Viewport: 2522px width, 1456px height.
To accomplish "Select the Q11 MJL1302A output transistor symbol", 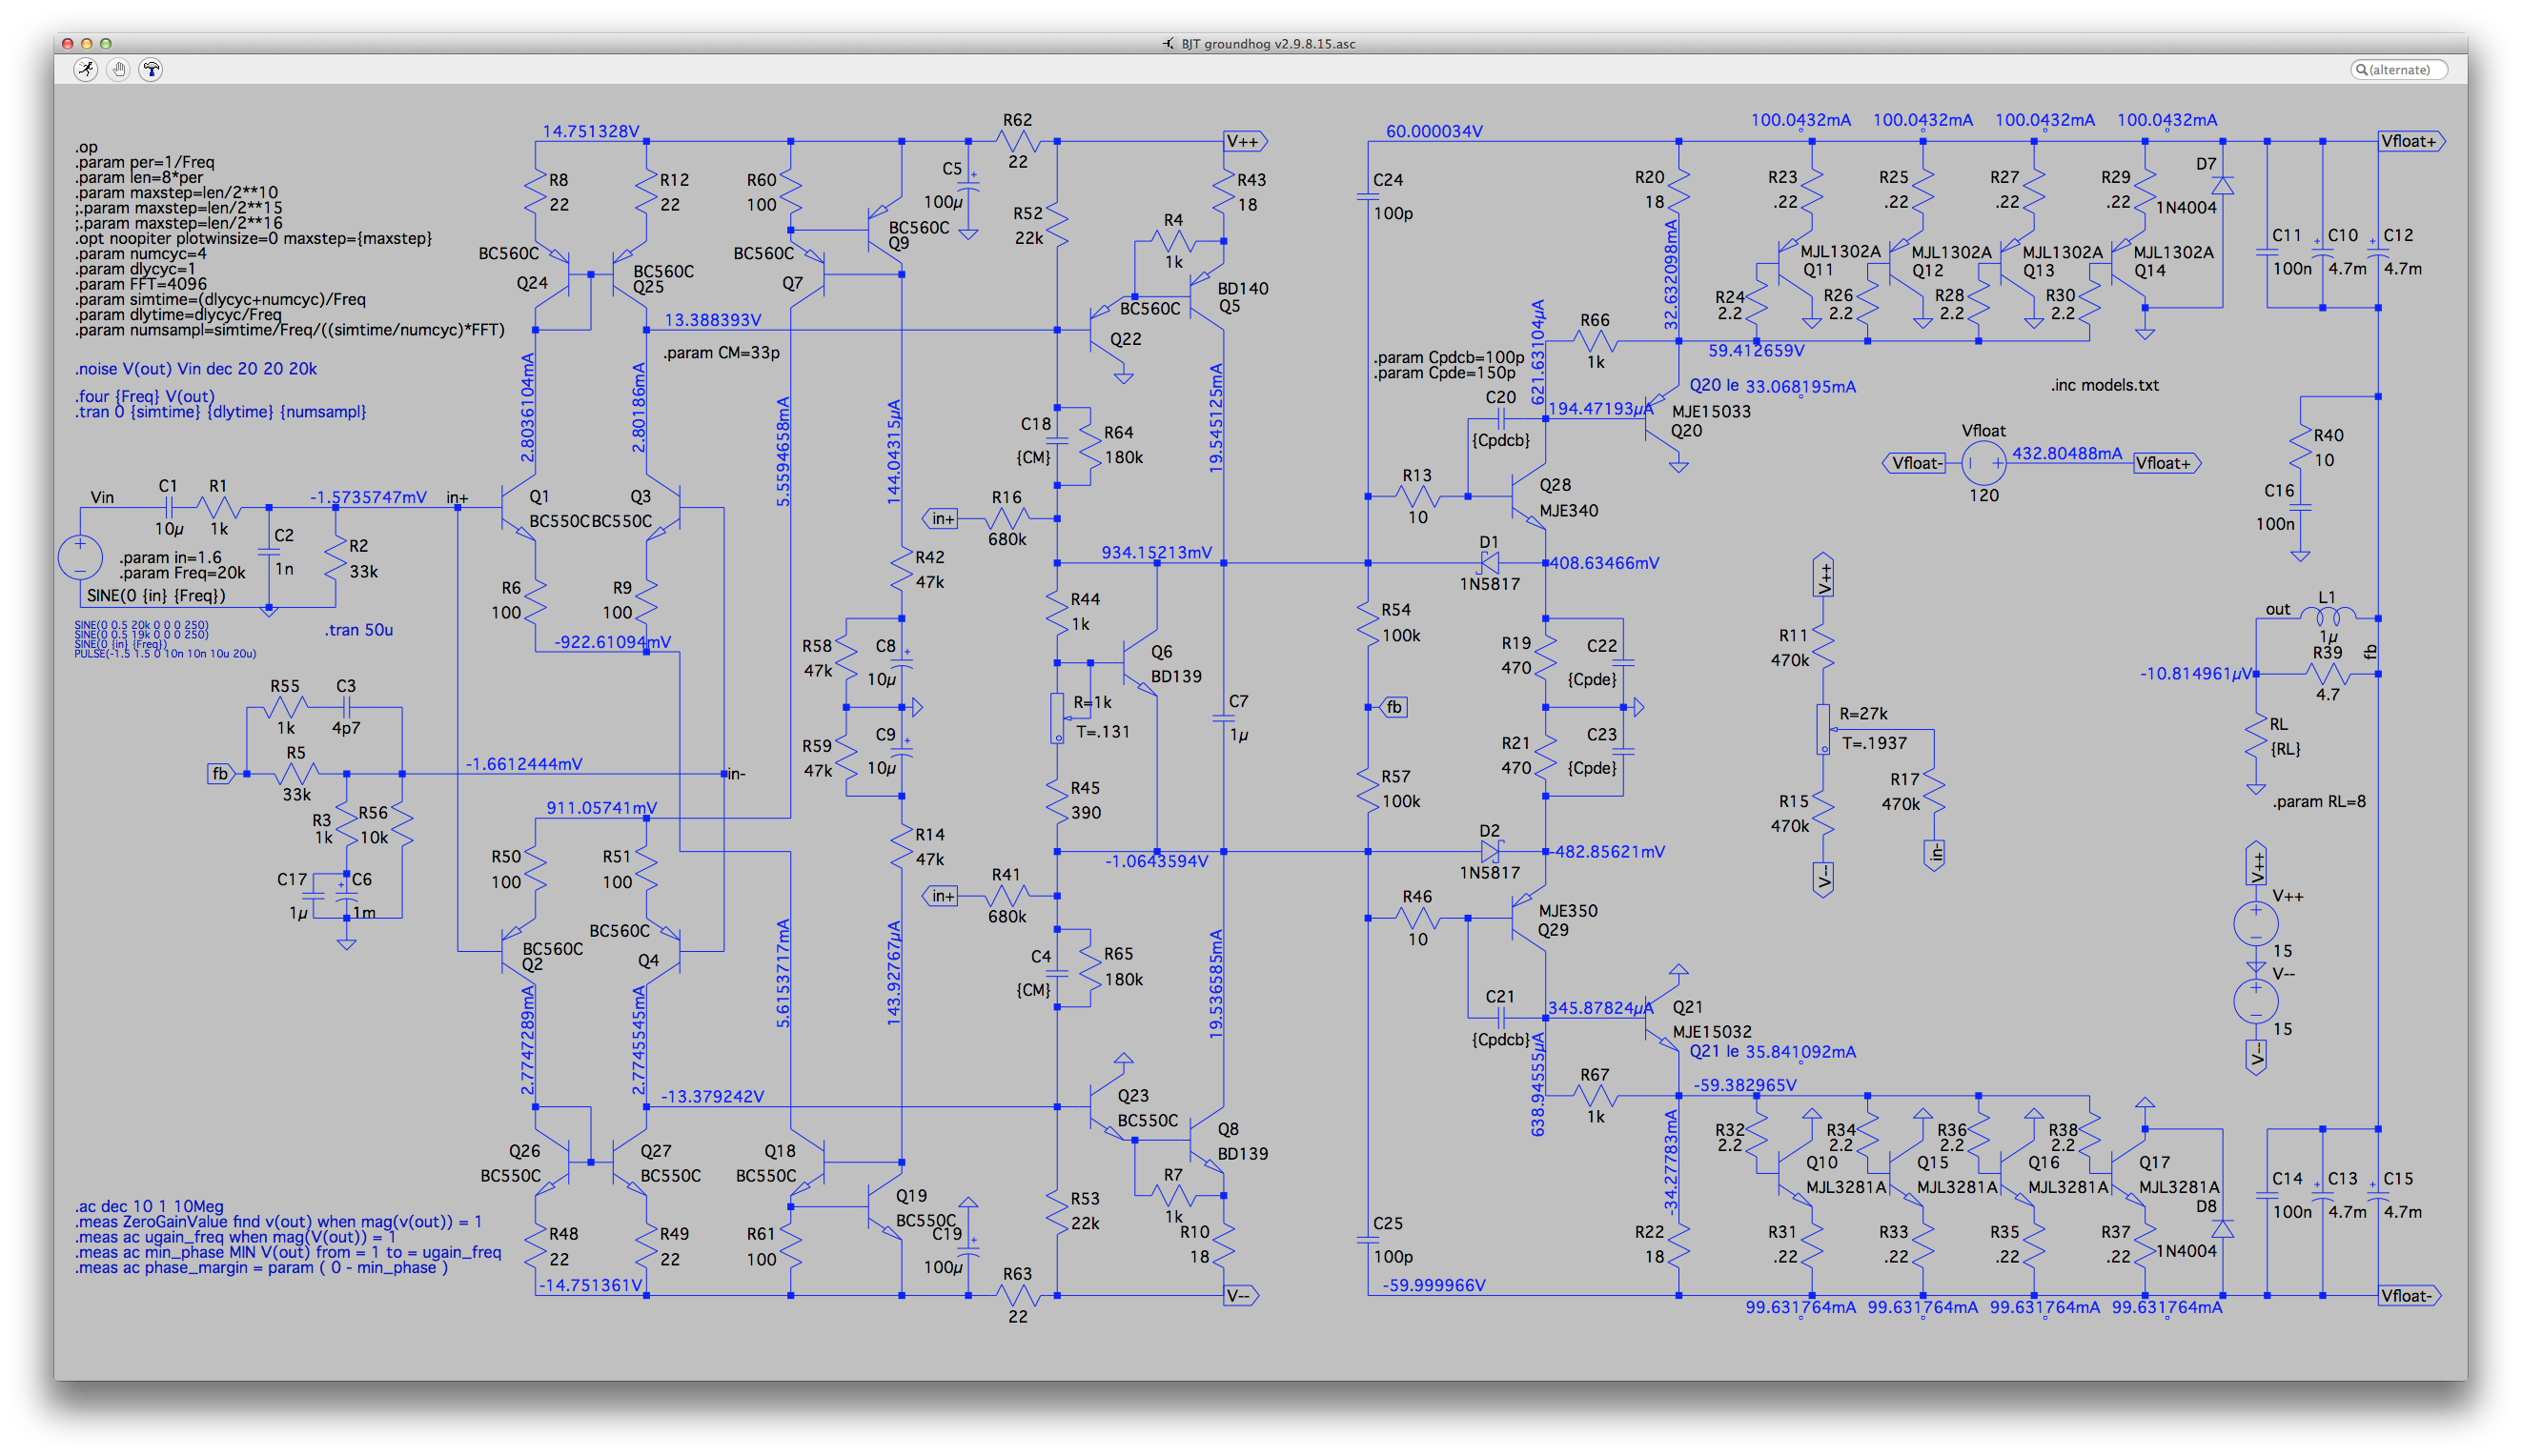I will pyautogui.click(x=1796, y=264).
